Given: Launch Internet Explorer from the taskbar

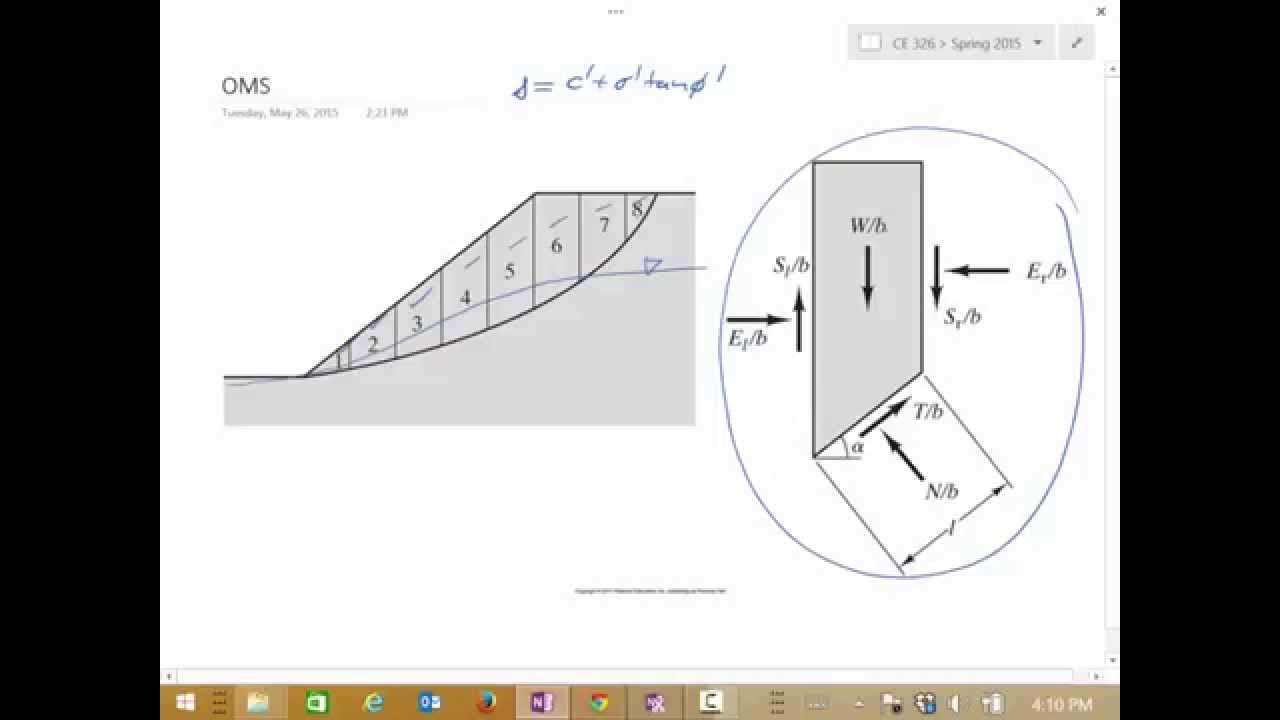Looking at the screenshot, I should 373,703.
